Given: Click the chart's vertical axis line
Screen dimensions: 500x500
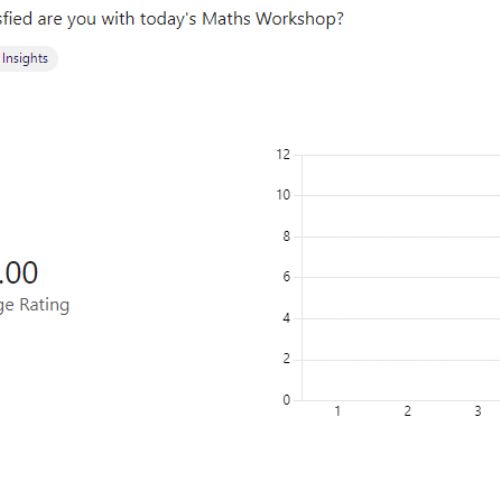Looking at the screenshot, I should pos(302,278).
